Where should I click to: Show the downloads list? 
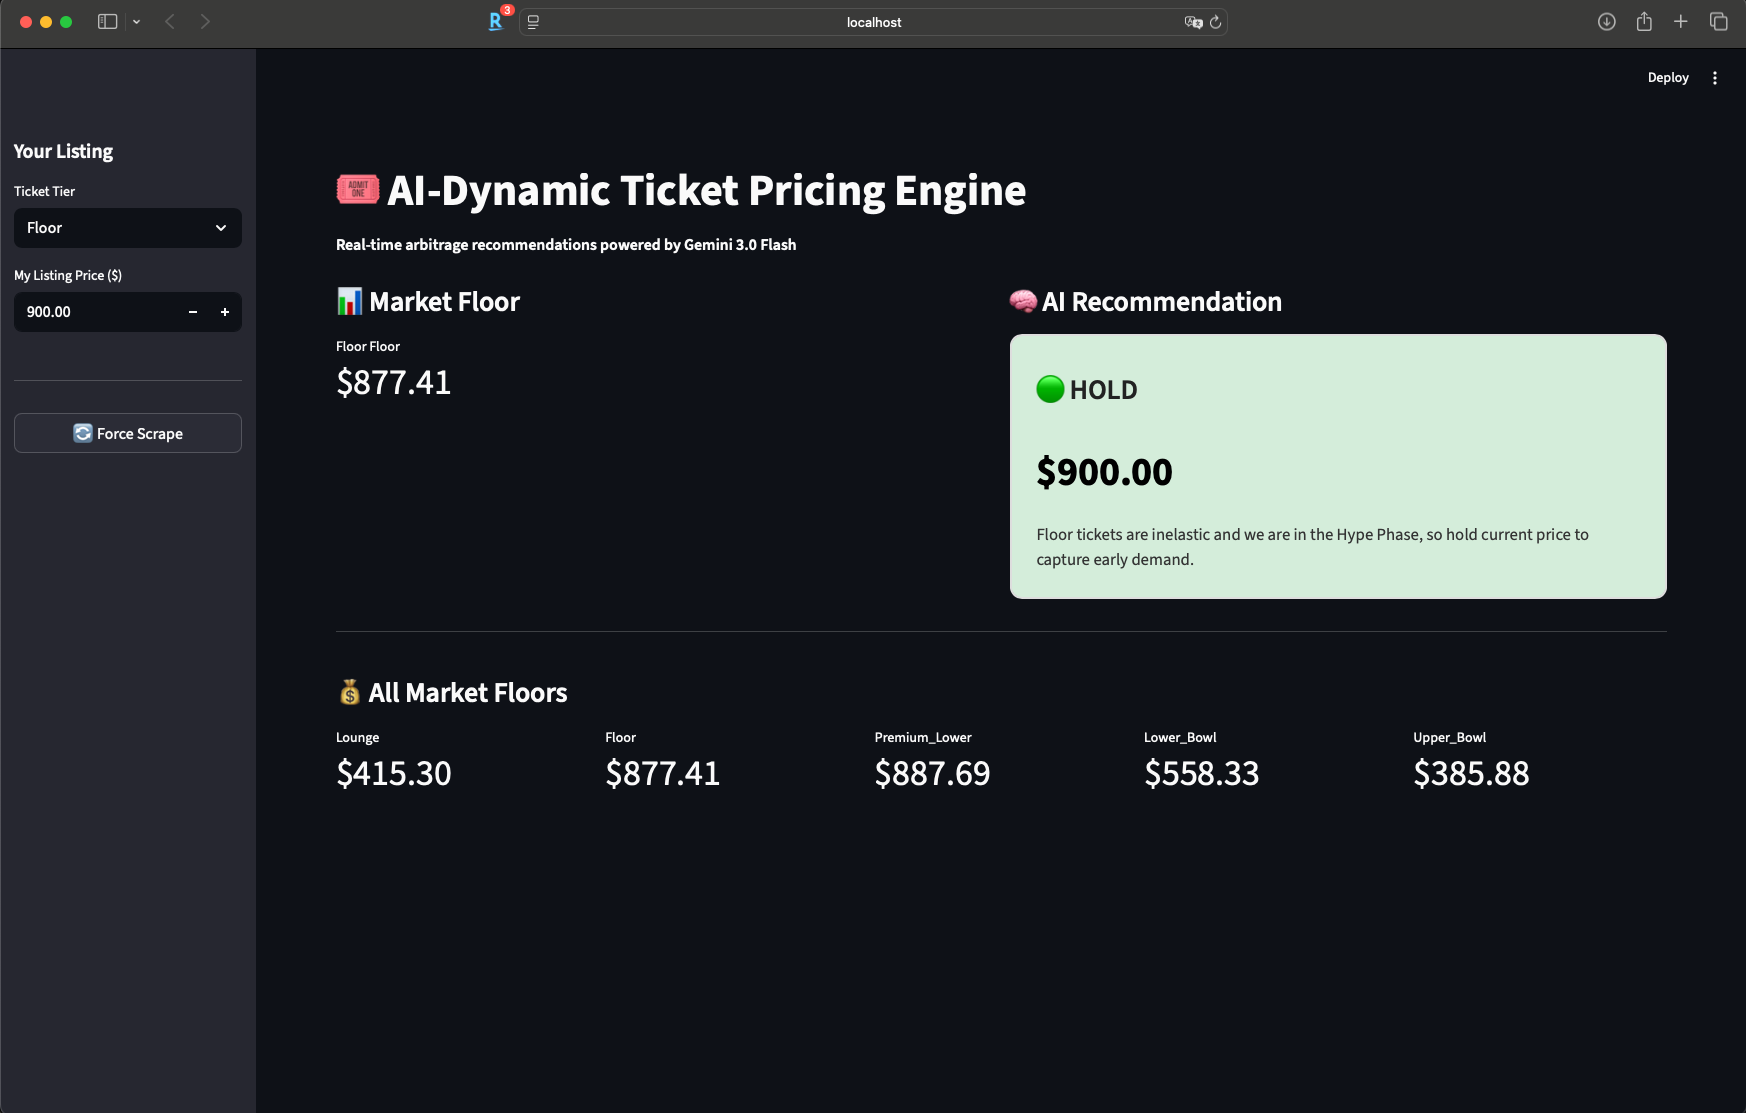tap(1607, 22)
